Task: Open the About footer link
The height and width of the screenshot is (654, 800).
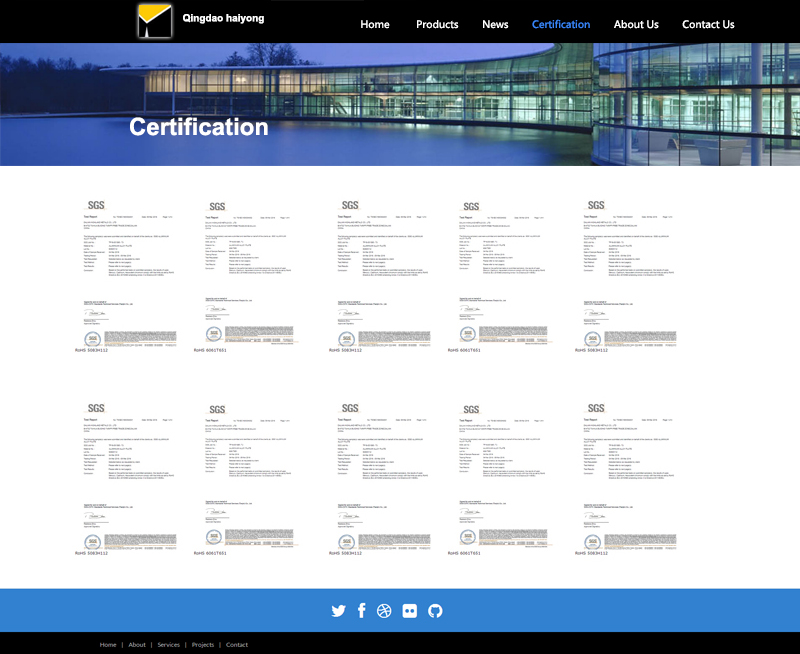Action: click(137, 645)
